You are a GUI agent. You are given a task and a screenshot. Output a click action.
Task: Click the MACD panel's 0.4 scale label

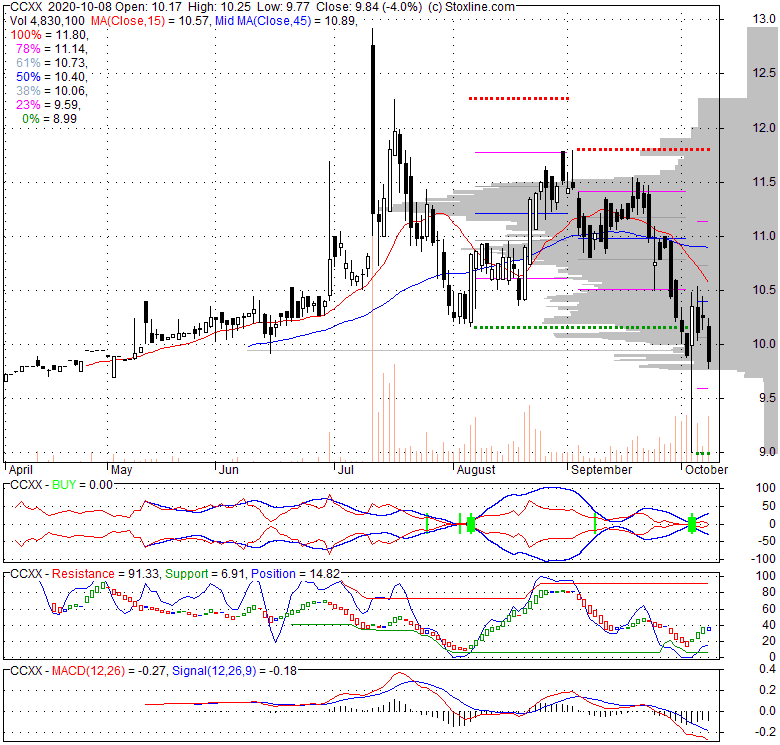click(767, 669)
